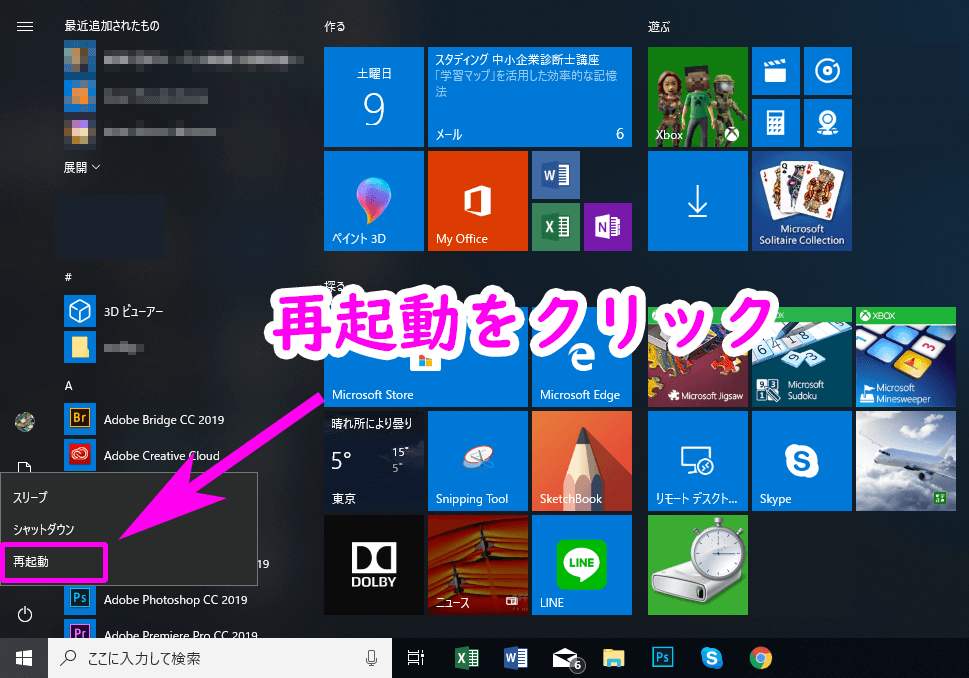Open Microsoft Minesweeper tile
Screen dimensions: 969x678
coord(906,357)
